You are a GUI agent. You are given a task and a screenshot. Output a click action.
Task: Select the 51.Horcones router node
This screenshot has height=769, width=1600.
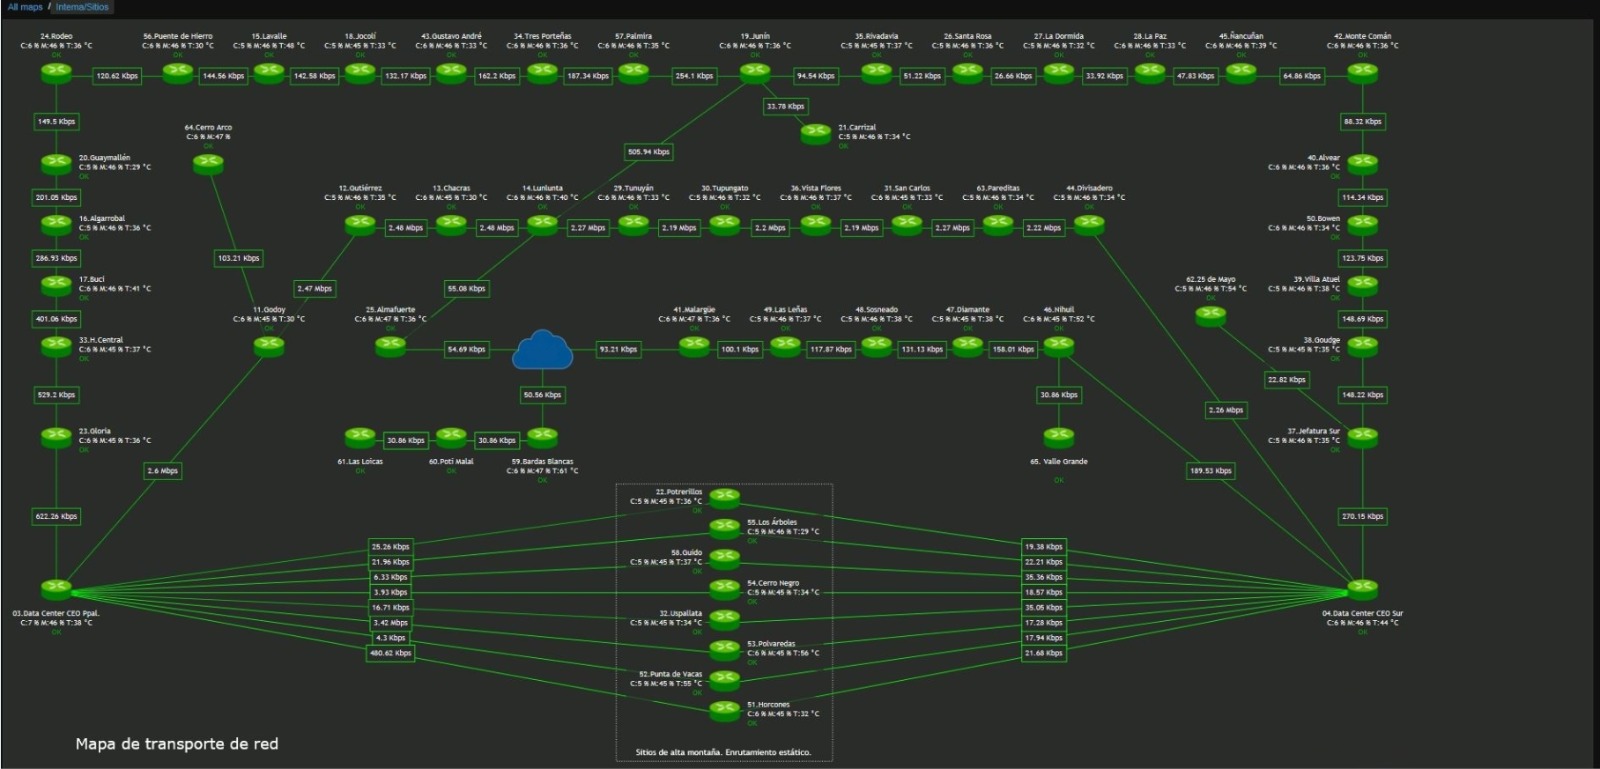725,710
